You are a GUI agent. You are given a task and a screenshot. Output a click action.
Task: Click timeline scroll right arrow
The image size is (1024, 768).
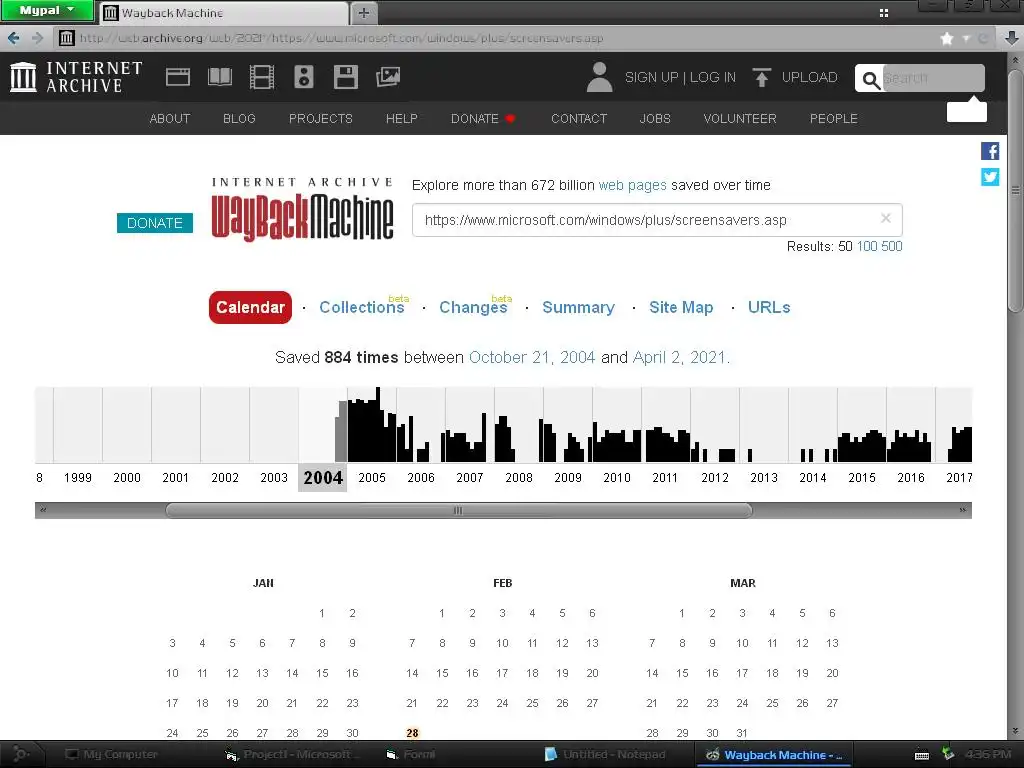pos(962,510)
